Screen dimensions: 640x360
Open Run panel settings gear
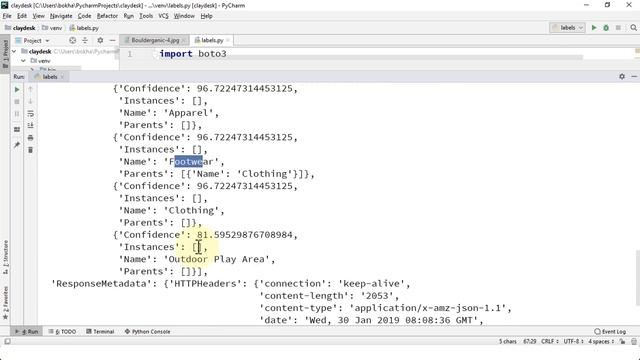tap(622, 76)
